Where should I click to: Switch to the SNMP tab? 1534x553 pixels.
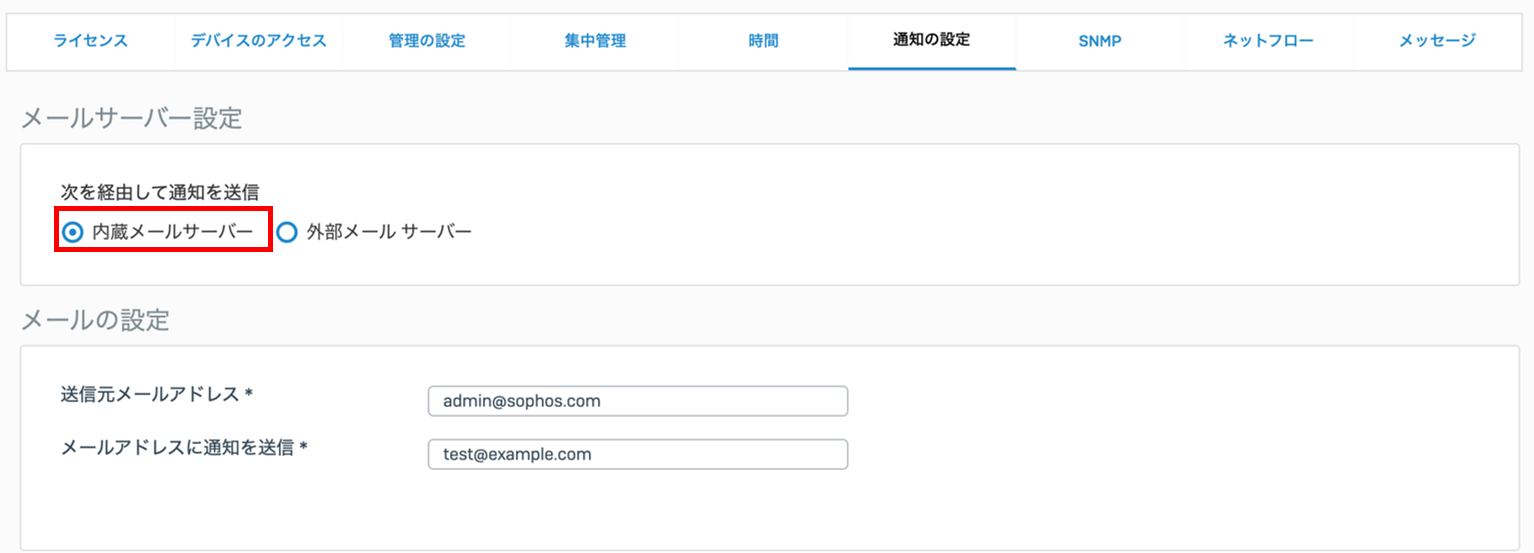[x=1100, y=41]
